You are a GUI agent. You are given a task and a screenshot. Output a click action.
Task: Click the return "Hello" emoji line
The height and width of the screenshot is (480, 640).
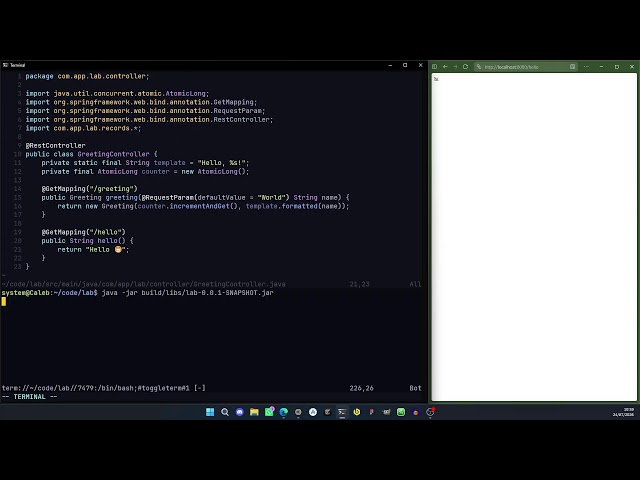coord(93,249)
